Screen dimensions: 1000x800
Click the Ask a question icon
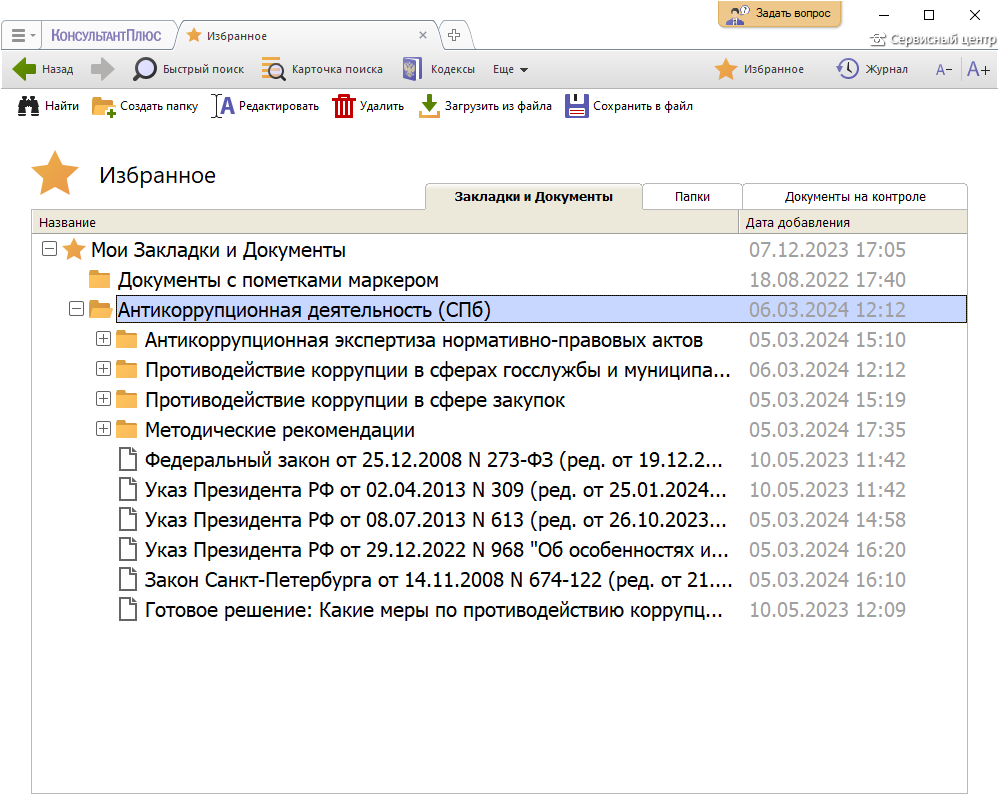coord(738,14)
